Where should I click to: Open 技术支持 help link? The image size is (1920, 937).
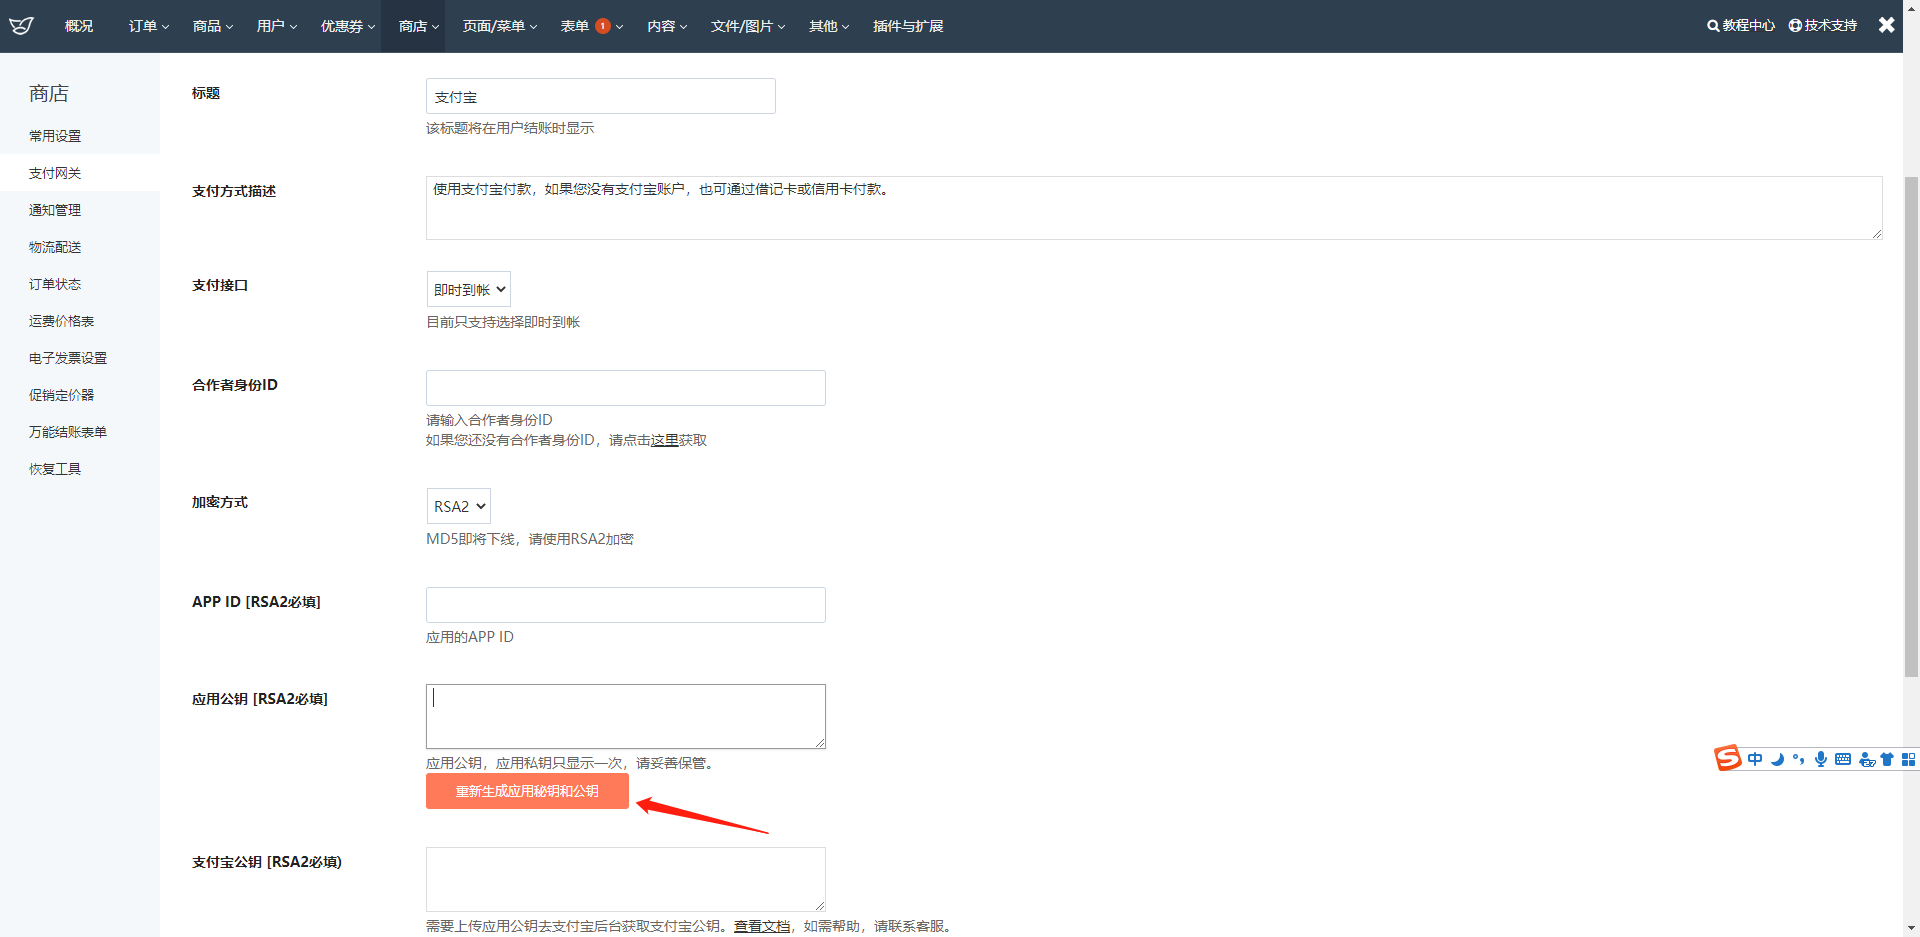point(1823,26)
